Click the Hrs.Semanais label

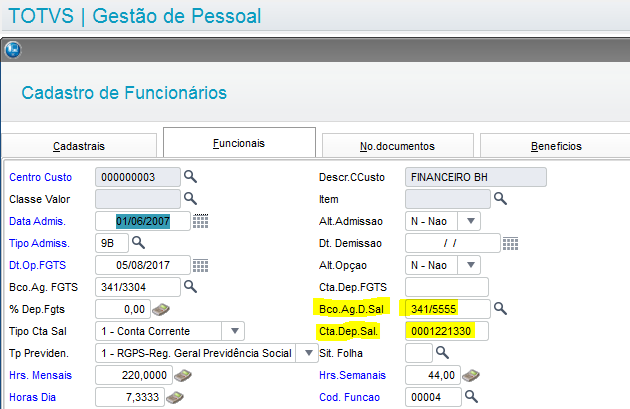352,375
